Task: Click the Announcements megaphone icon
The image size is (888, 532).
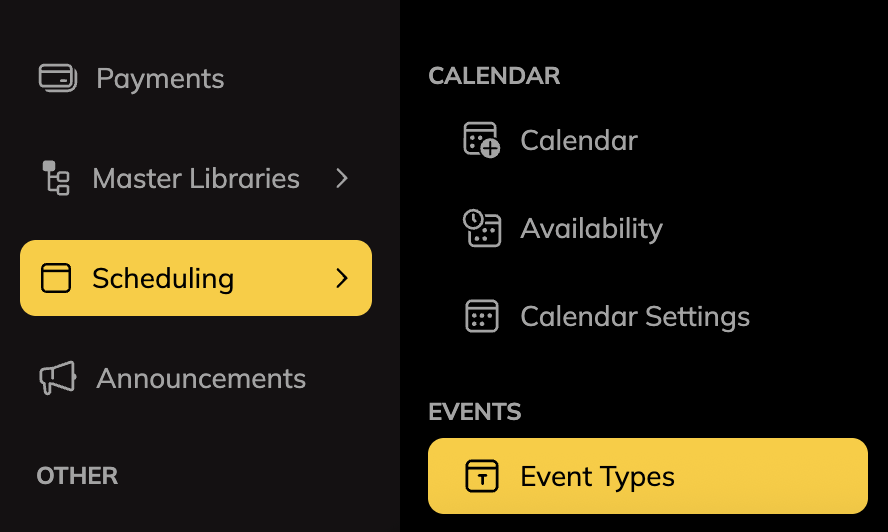Action: point(57,378)
